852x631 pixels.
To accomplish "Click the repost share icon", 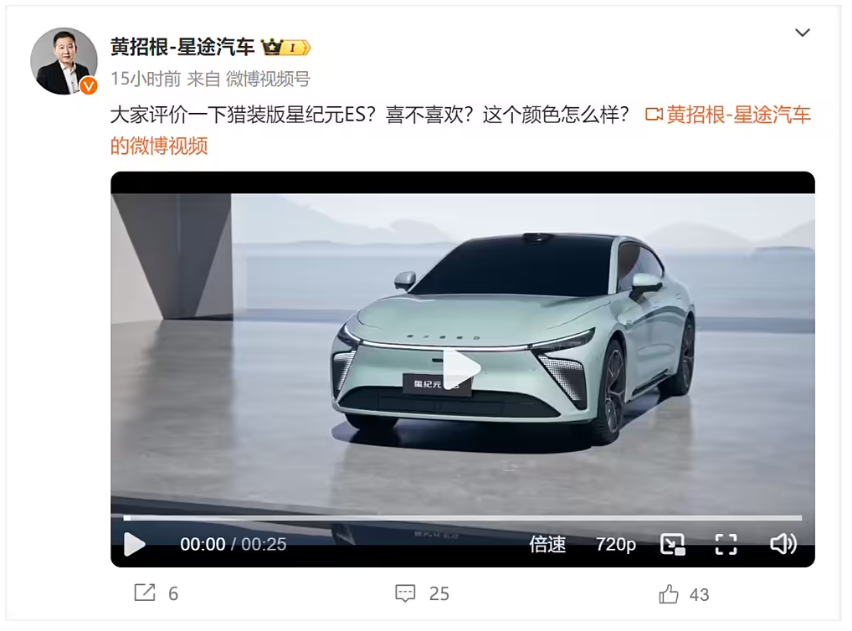I will pos(145,593).
